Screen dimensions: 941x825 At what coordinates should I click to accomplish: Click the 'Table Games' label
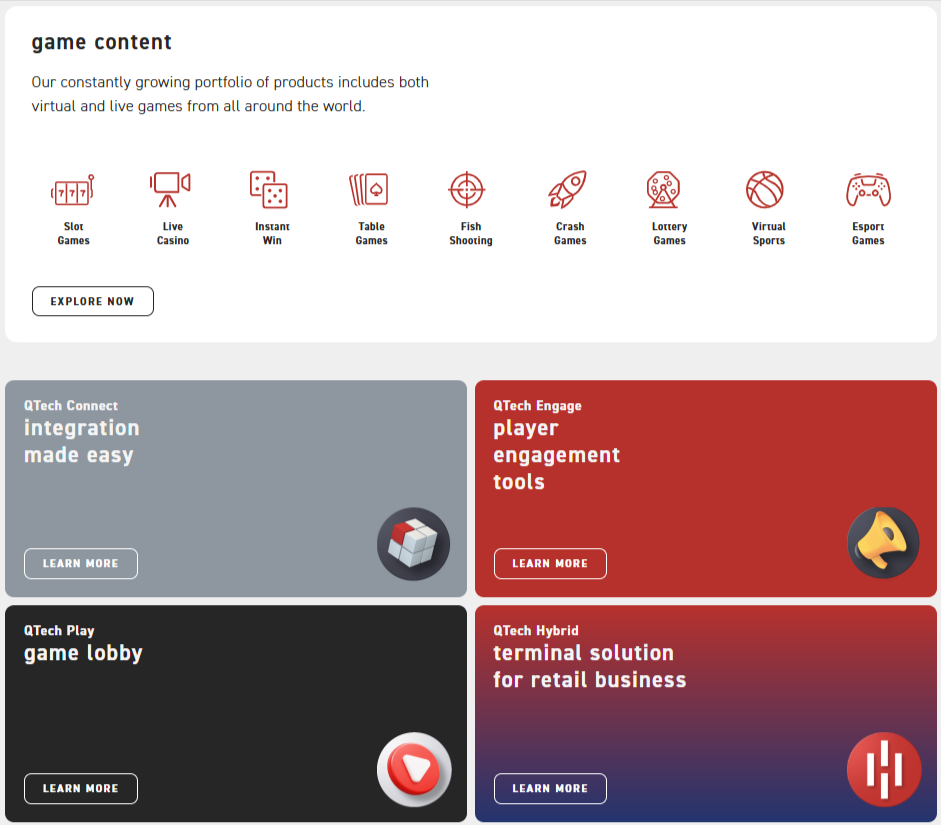tap(371, 233)
